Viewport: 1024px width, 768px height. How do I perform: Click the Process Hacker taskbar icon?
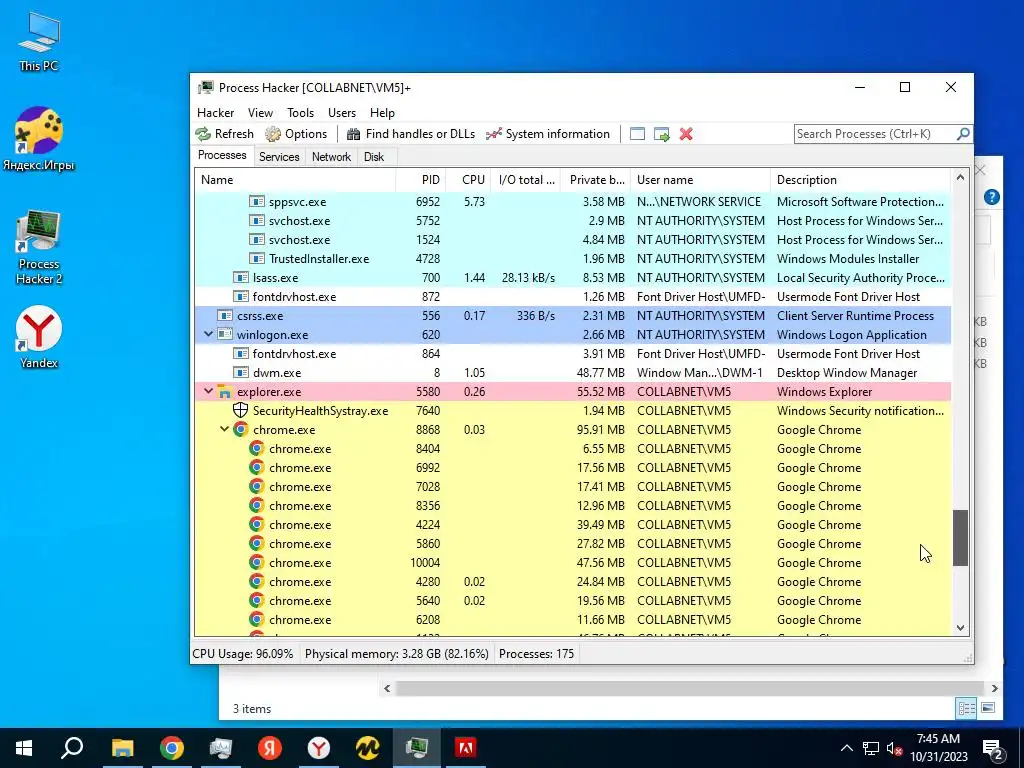point(416,748)
